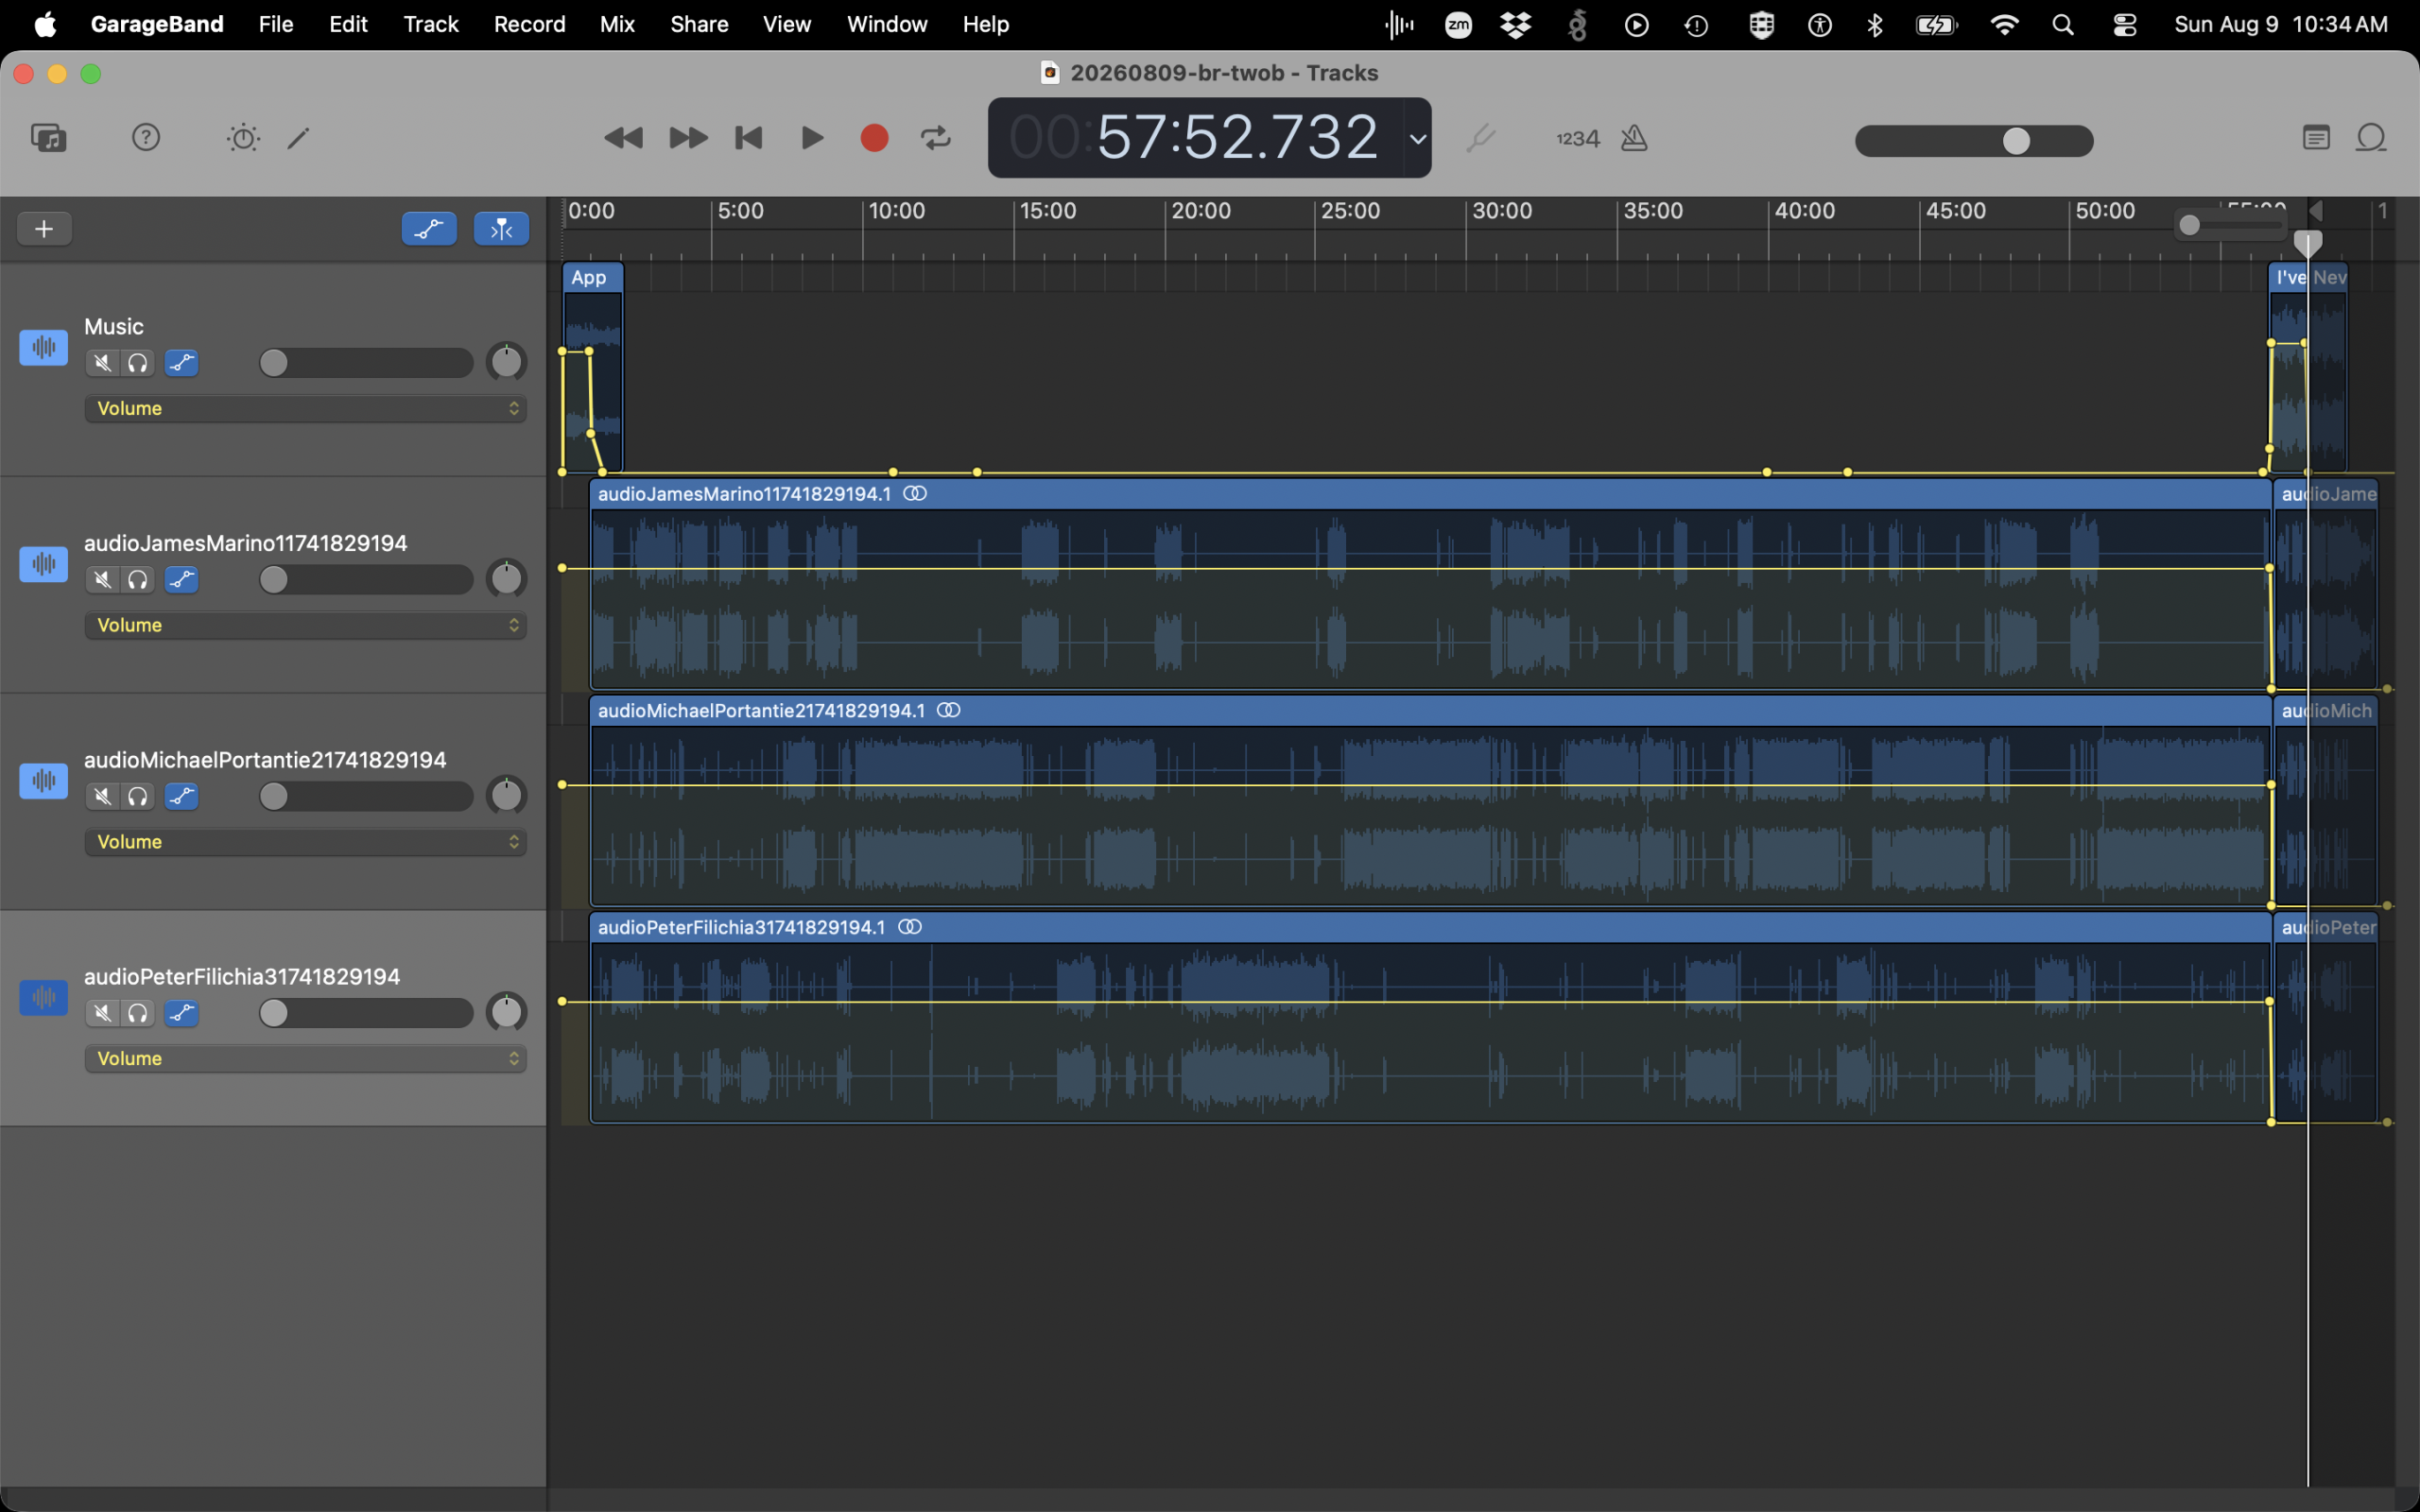Toggle the Metronome
The image size is (2420, 1512).
tap(1634, 138)
